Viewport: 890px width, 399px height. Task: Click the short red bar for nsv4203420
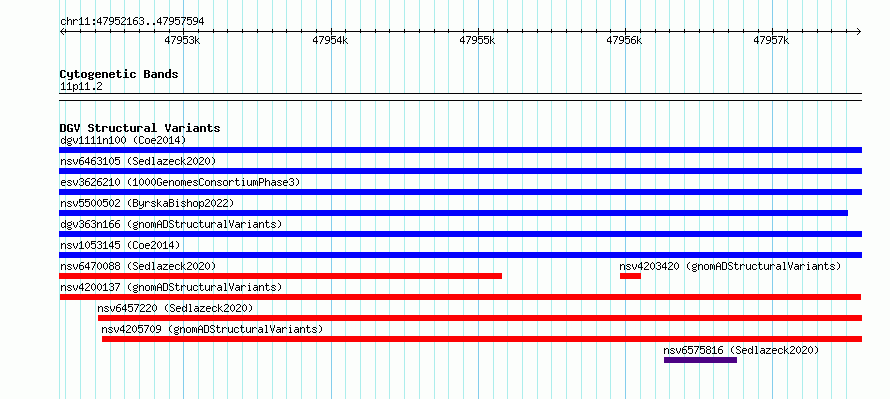(630, 276)
